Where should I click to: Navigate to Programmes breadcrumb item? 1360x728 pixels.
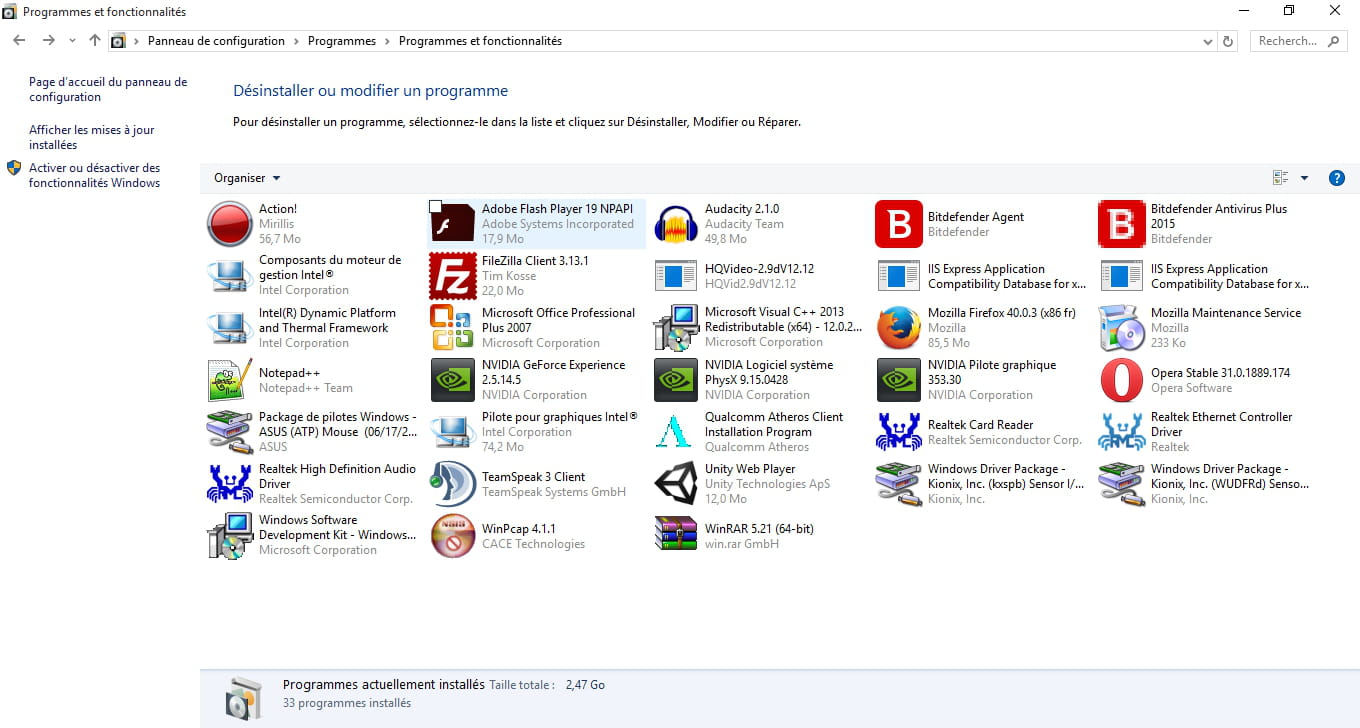click(x=341, y=41)
